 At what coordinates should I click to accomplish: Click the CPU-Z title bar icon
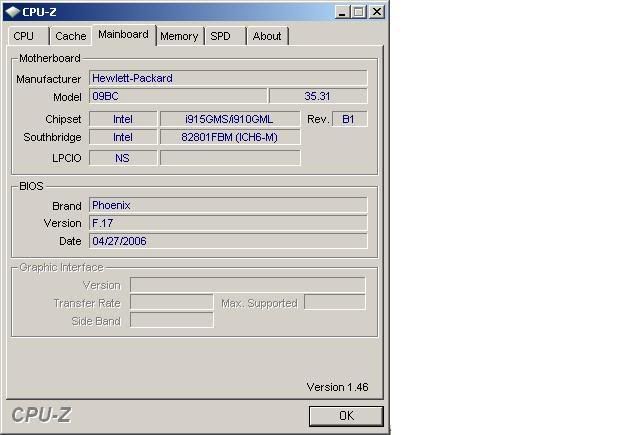12,11
